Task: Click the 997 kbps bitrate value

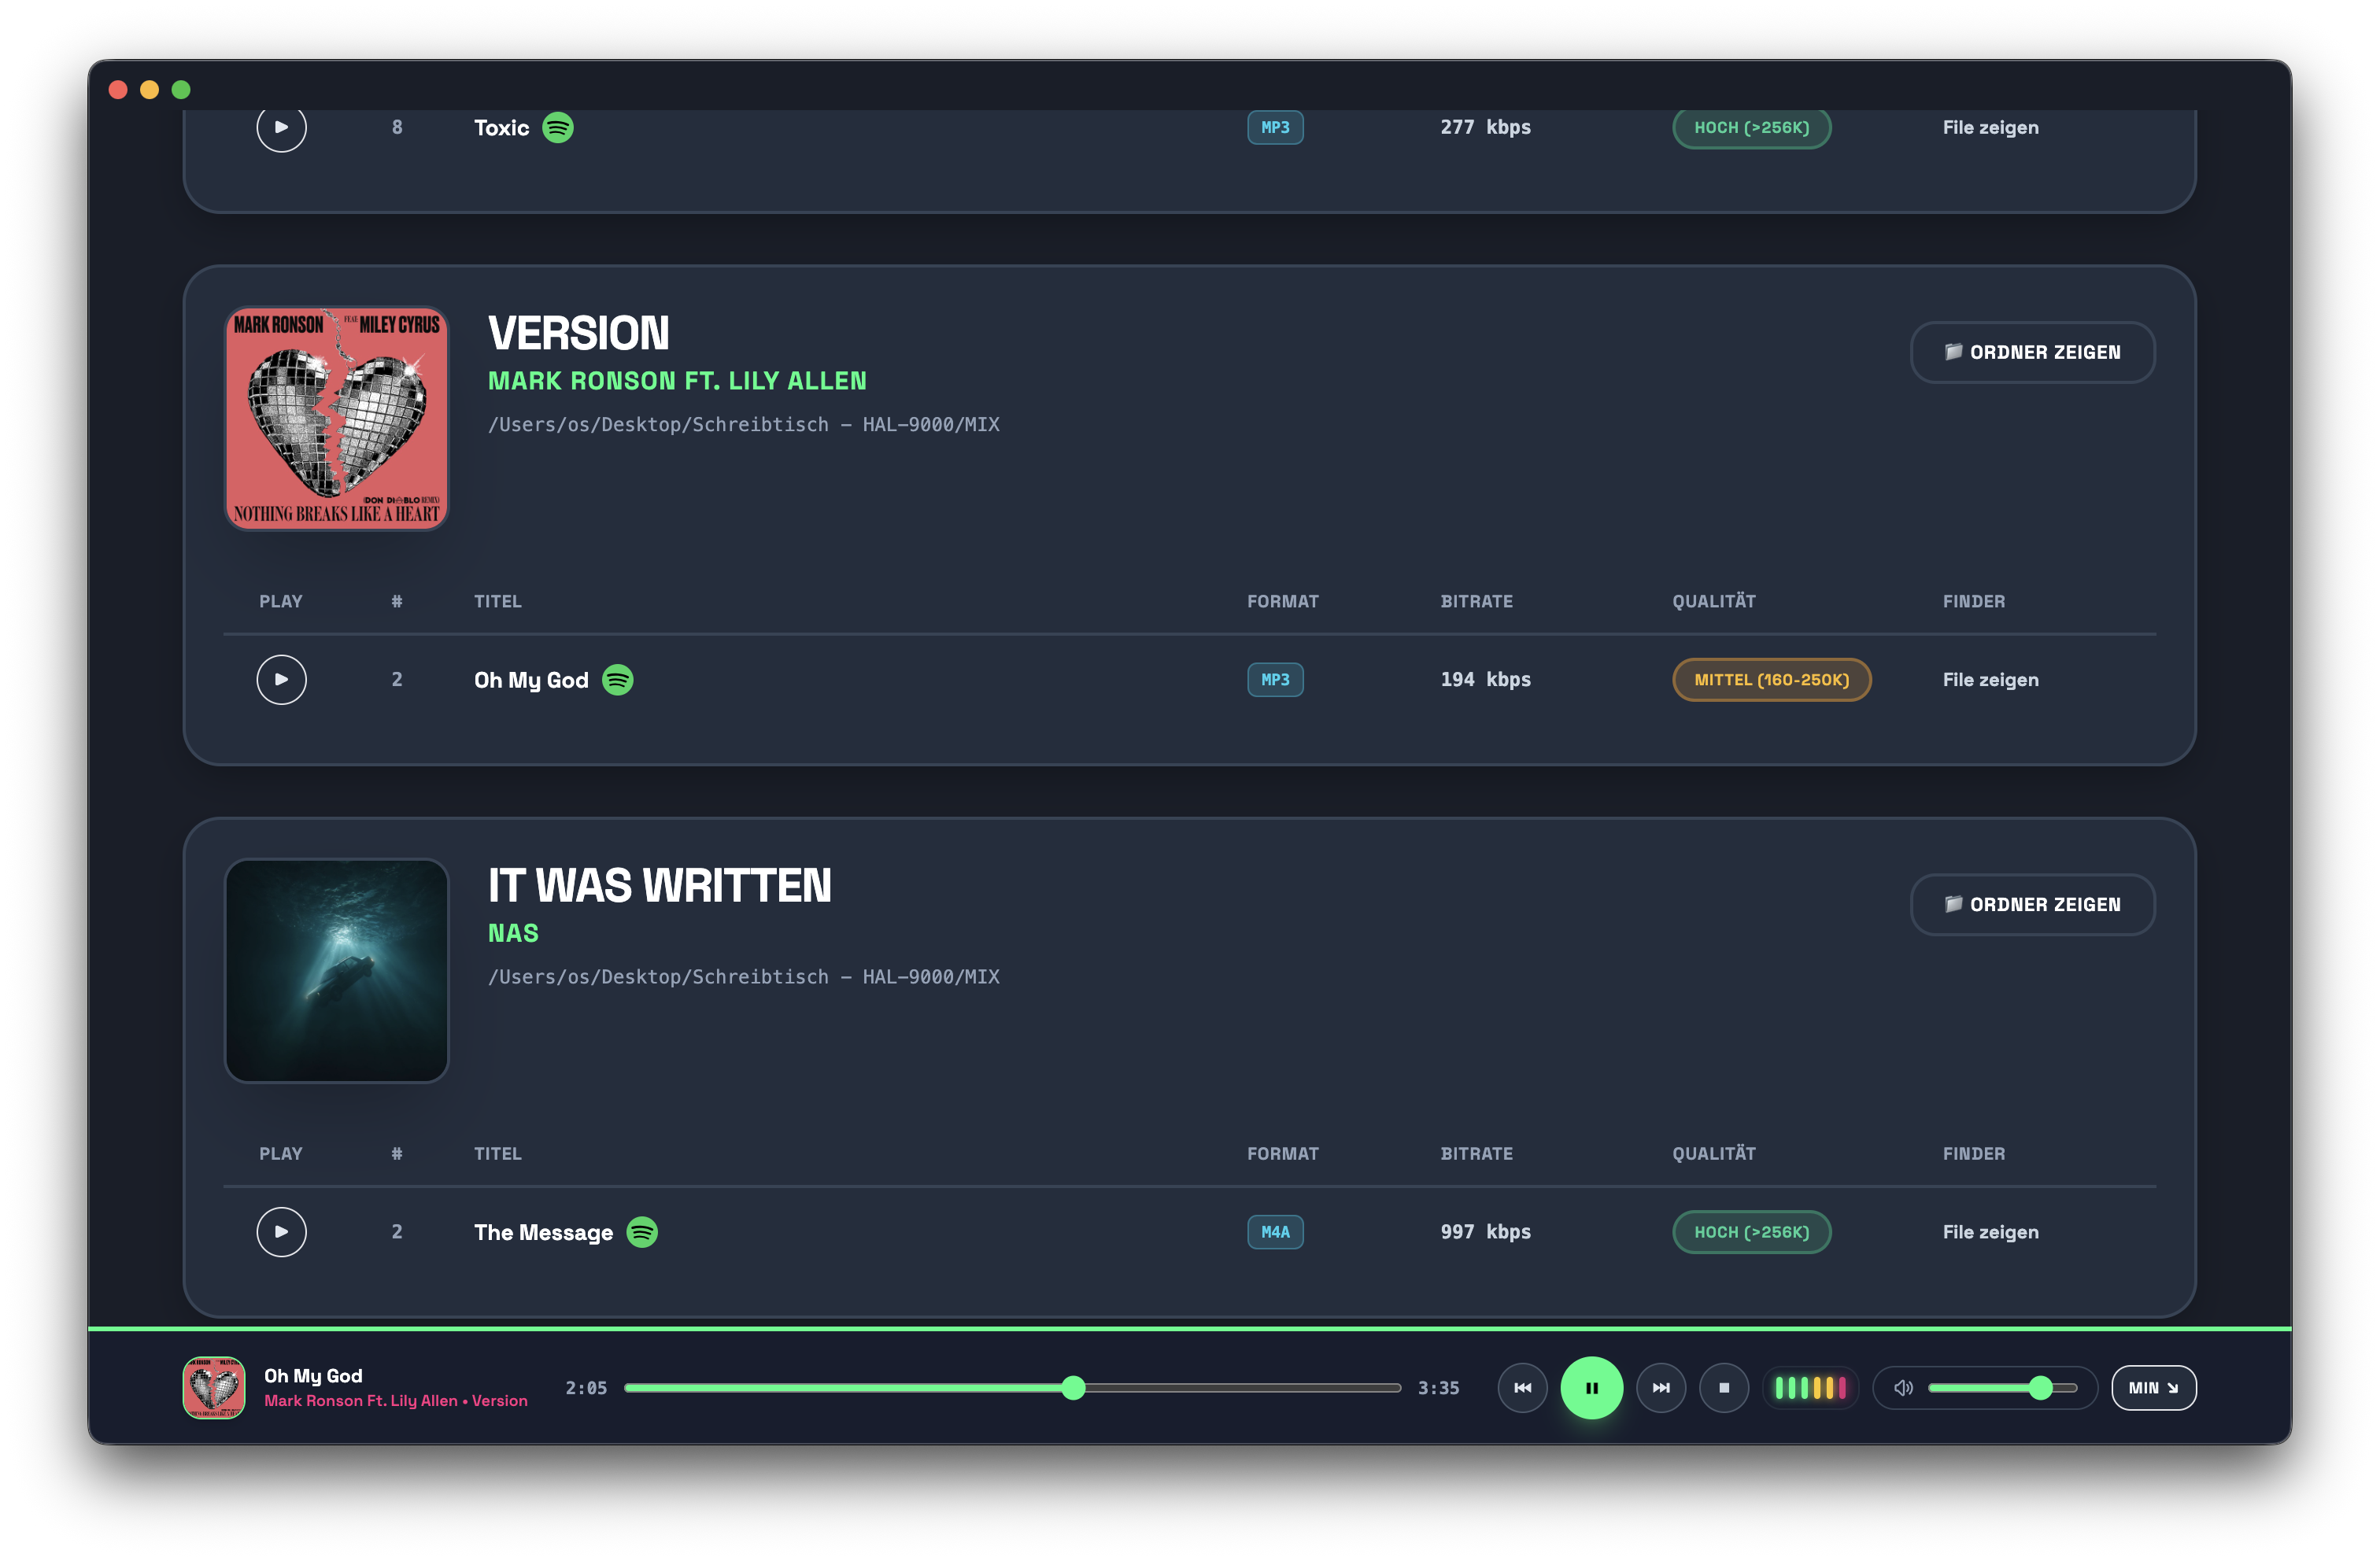Action: (x=1485, y=1232)
